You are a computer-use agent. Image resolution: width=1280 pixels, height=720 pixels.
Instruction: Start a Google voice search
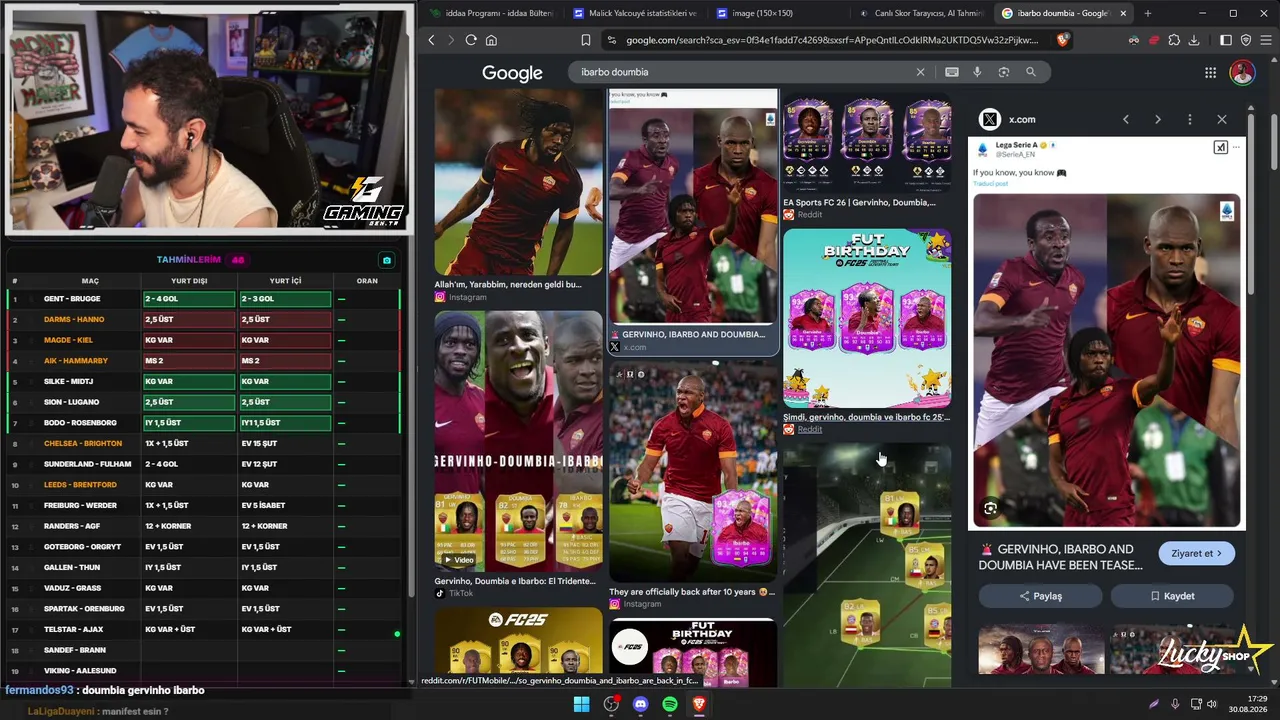pyautogui.click(x=977, y=72)
